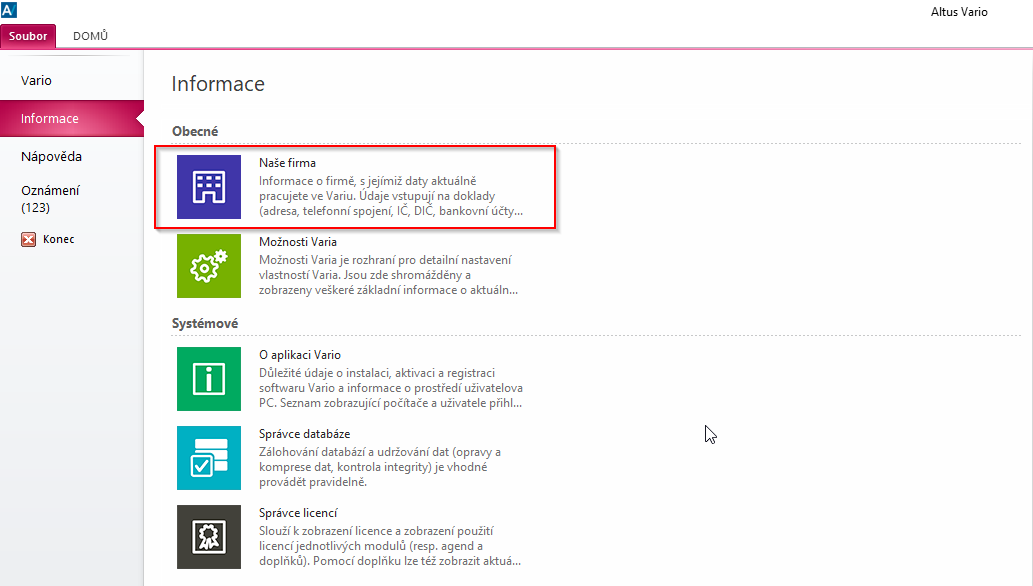Click the Správce databáze description text
This screenshot has height=586, width=1033.
(379, 467)
